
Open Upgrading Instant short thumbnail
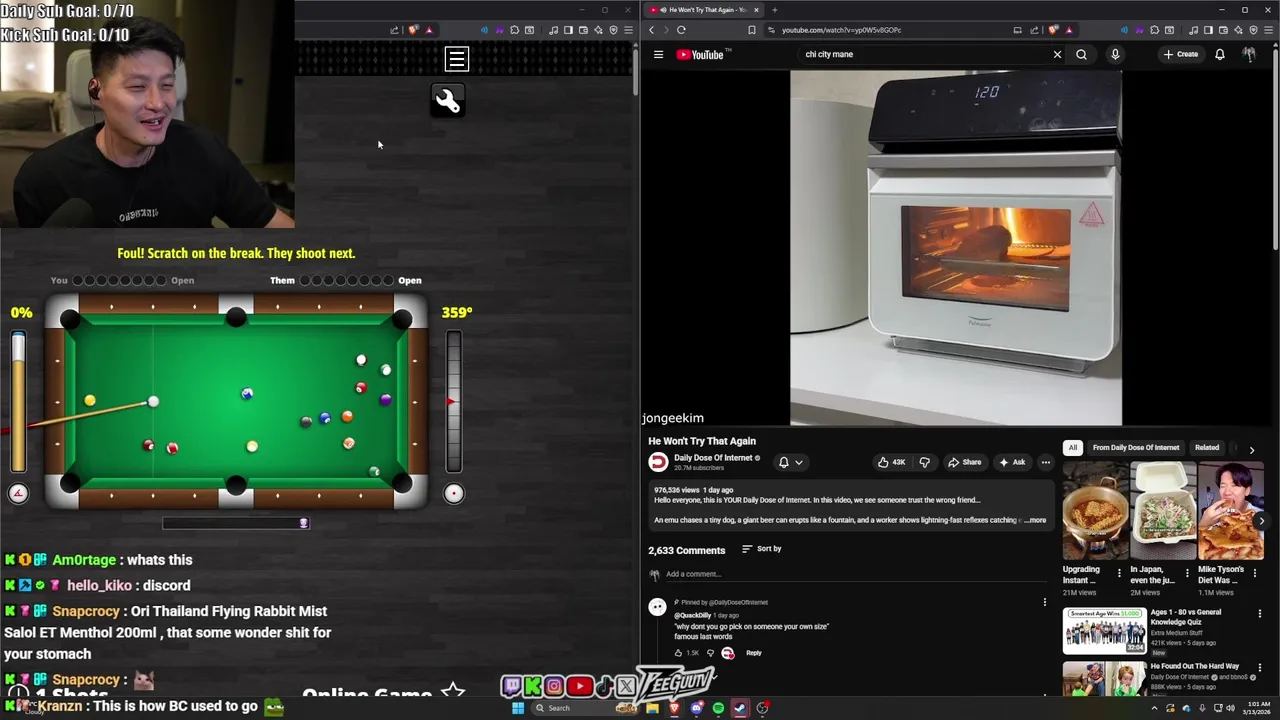(x=1095, y=510)
